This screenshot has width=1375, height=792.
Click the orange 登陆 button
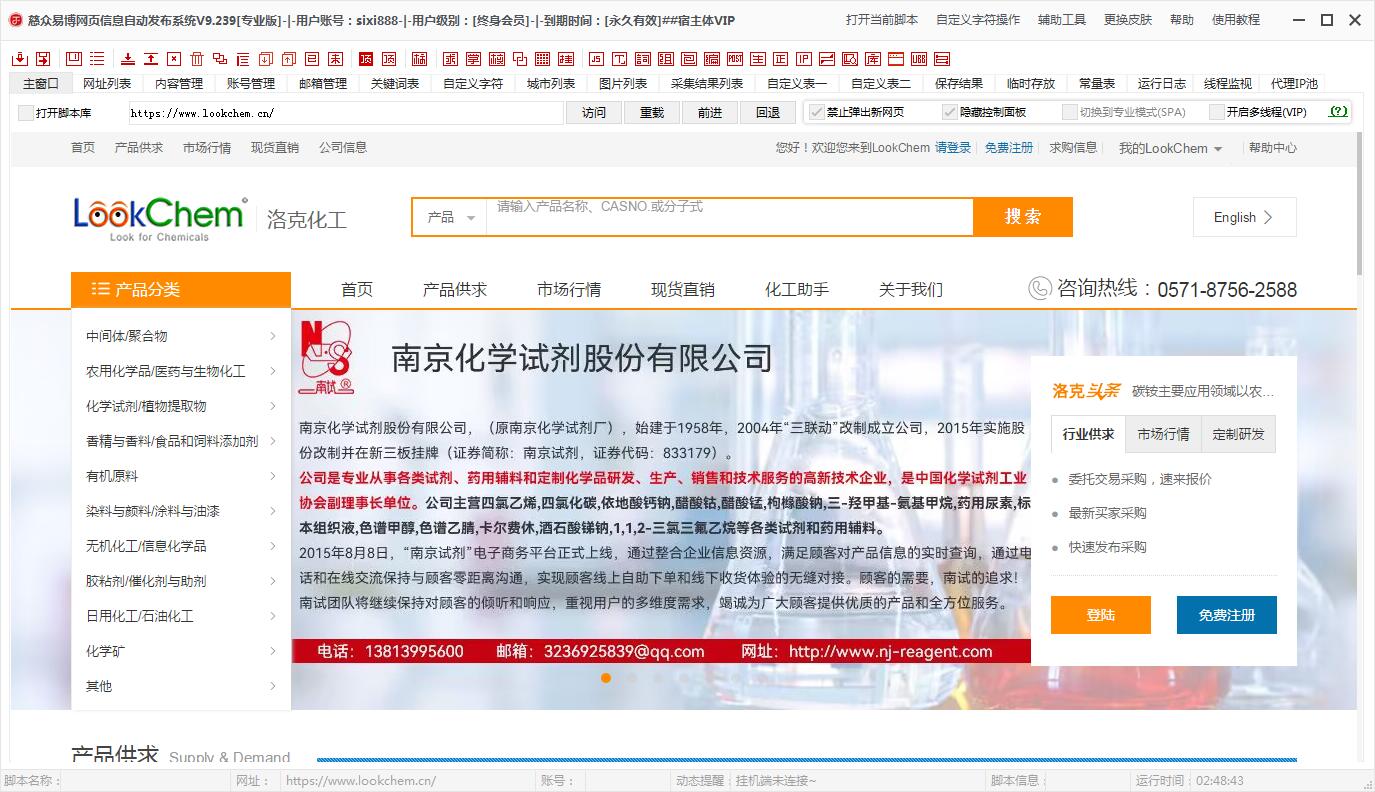pos(1101,615)
